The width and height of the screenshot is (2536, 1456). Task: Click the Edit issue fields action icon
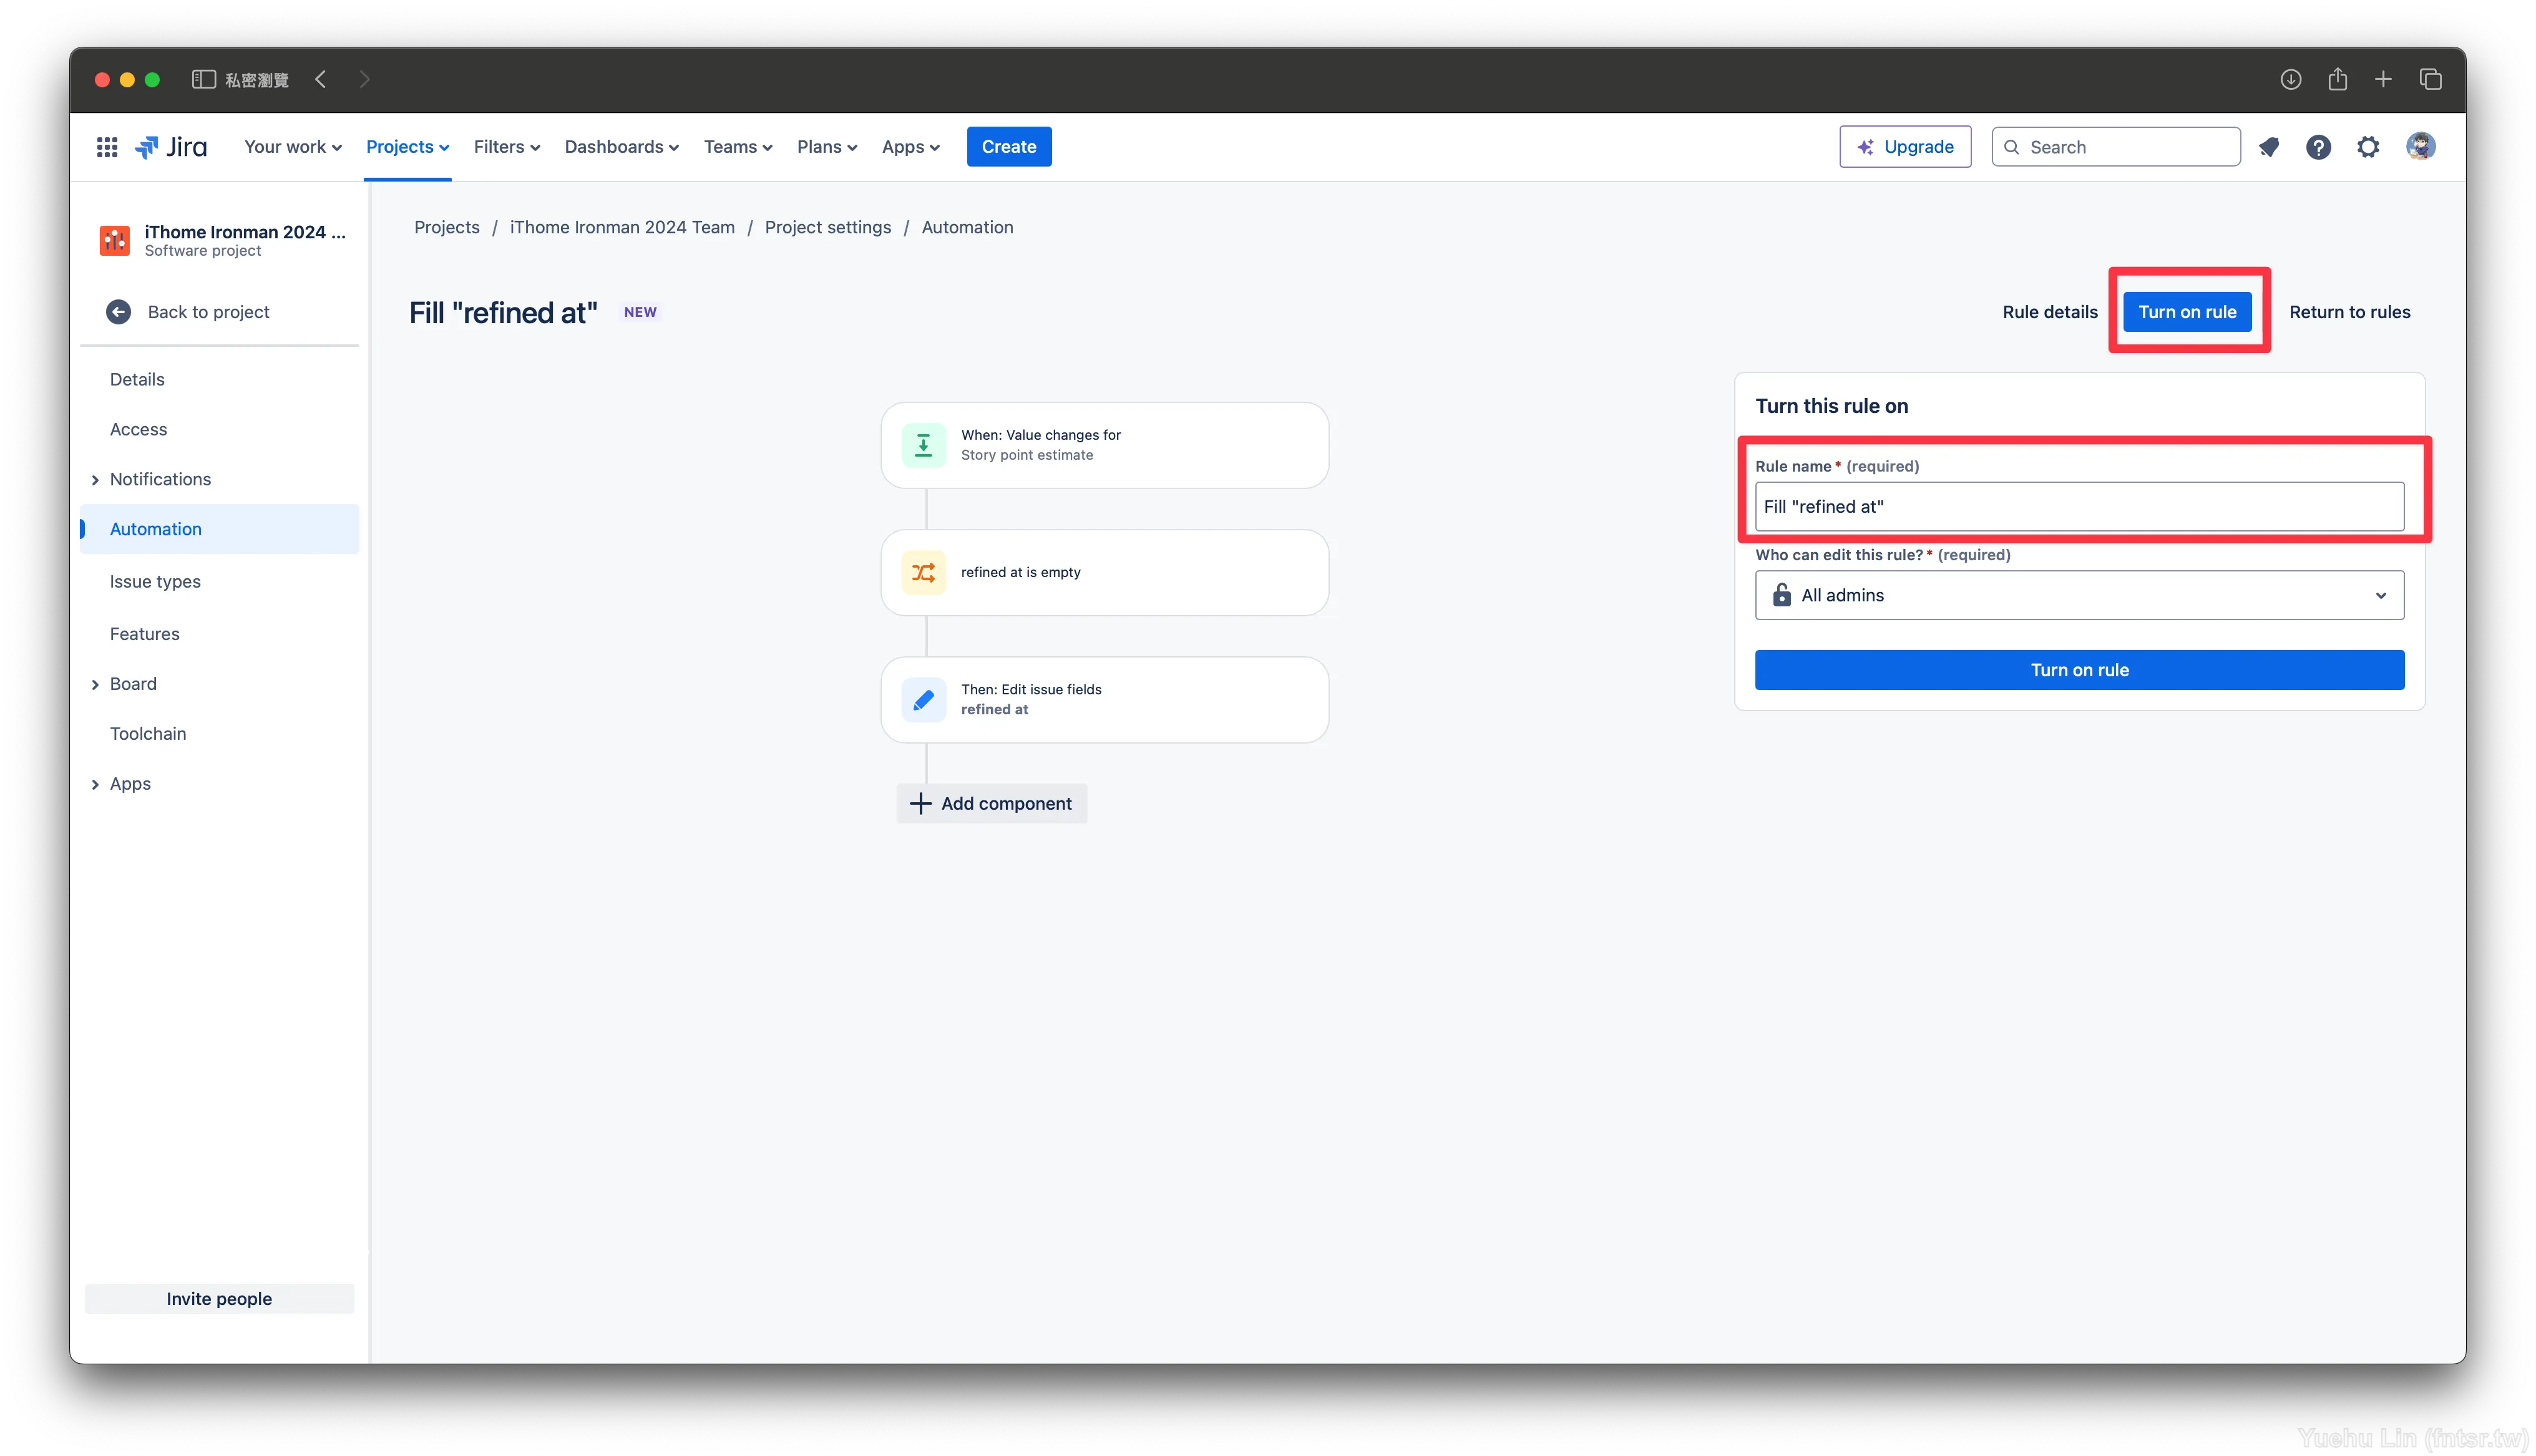(x=923, y=699)
